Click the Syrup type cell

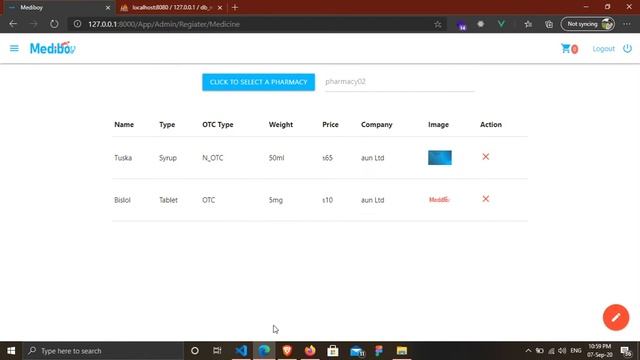[x=168, y=158]
